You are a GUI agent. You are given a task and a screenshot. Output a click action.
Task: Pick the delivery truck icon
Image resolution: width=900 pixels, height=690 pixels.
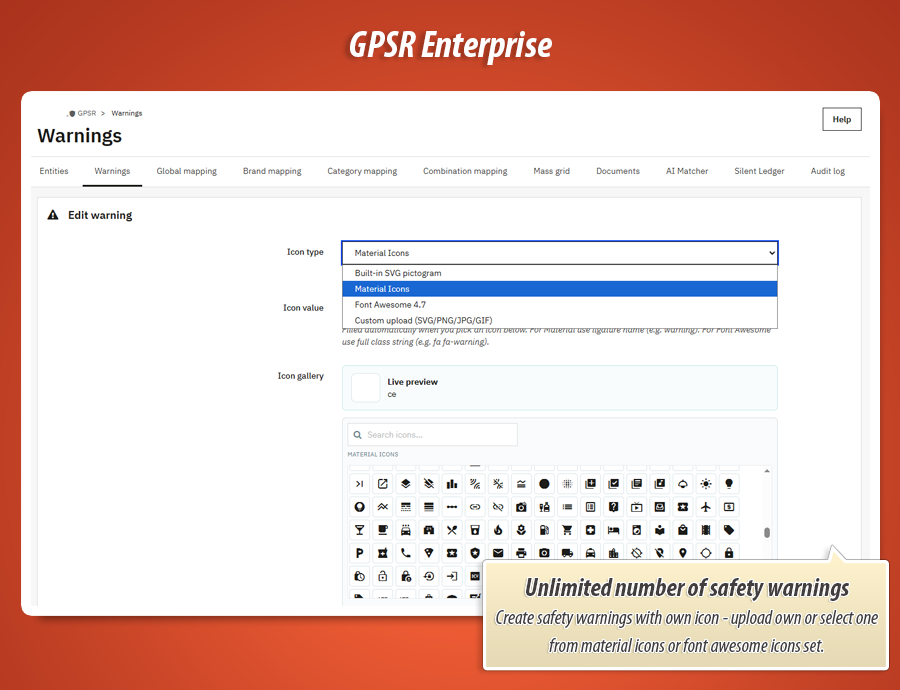click(567, 553)
